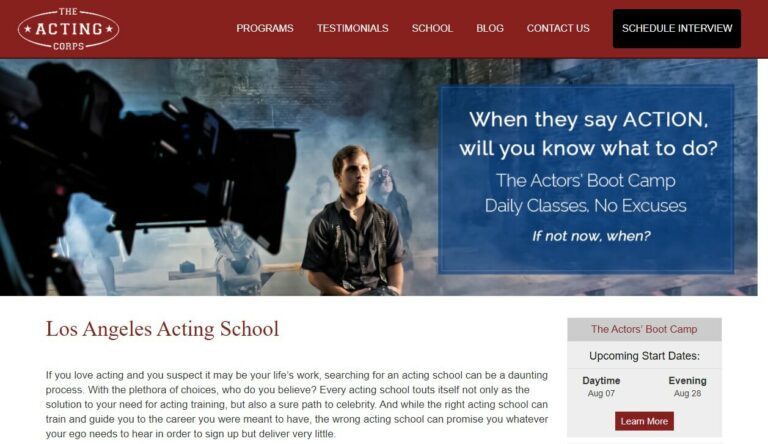The height and width of the screenshot is (444, 768).
Task: Open the School menu item
Action: point(432,28)
